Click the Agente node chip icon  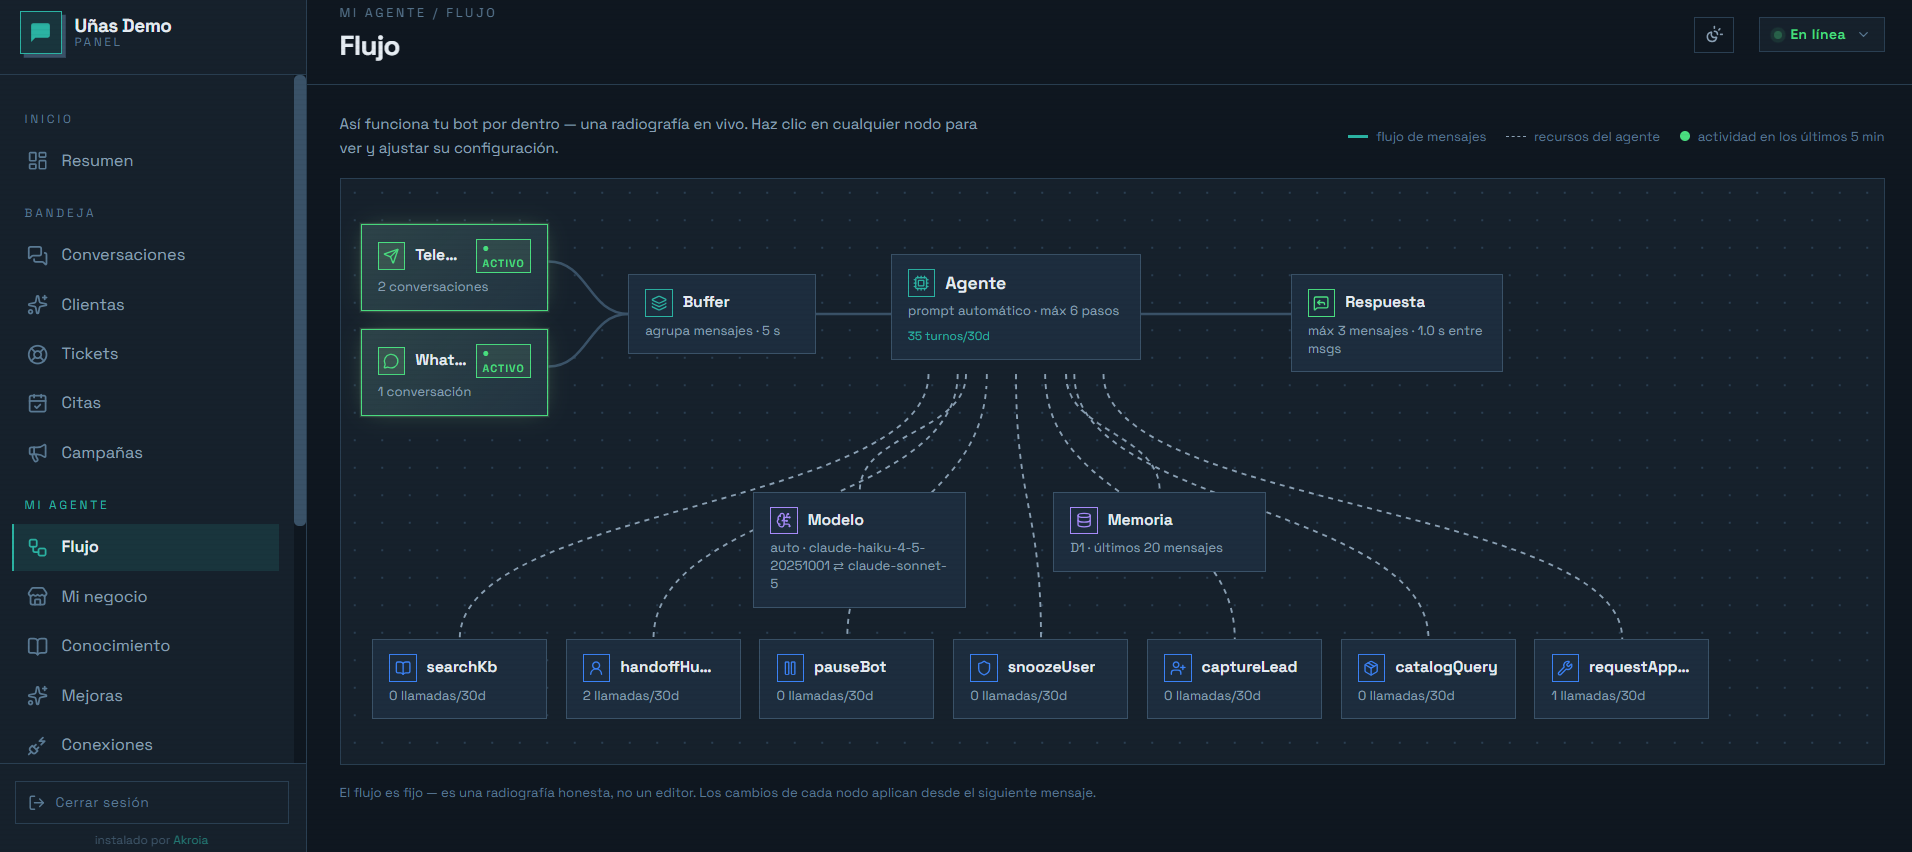click(921, 283)
